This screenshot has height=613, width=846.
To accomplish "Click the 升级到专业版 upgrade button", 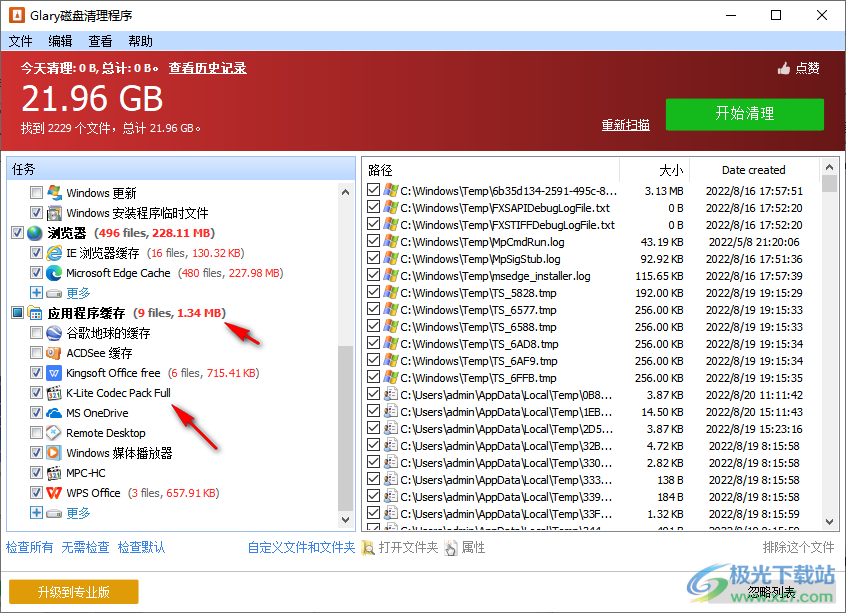I will pos(72,591).
